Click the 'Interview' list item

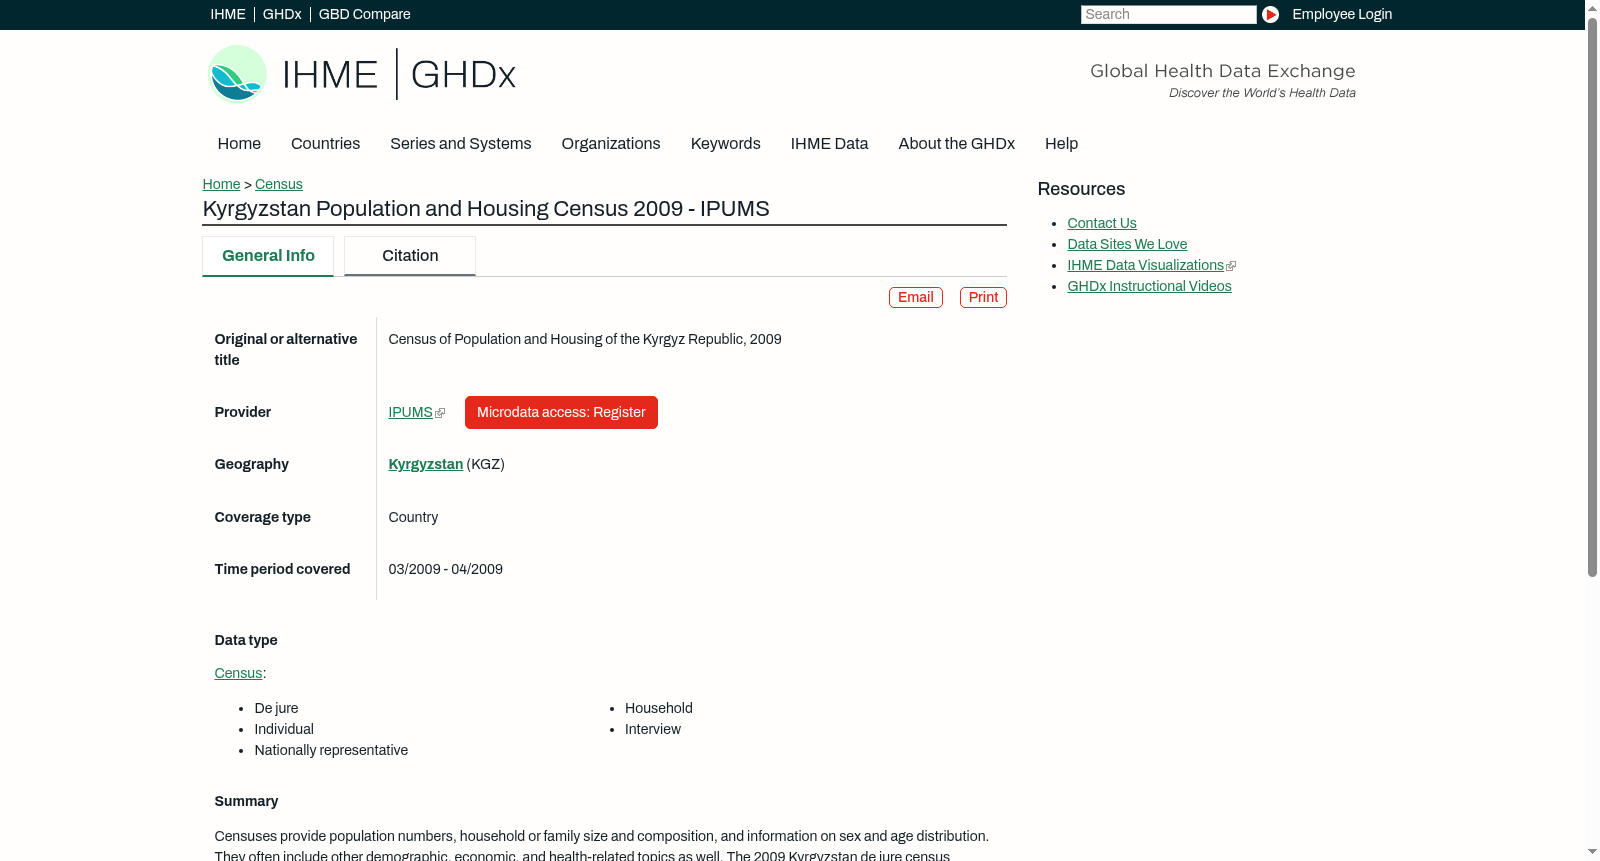653,729
